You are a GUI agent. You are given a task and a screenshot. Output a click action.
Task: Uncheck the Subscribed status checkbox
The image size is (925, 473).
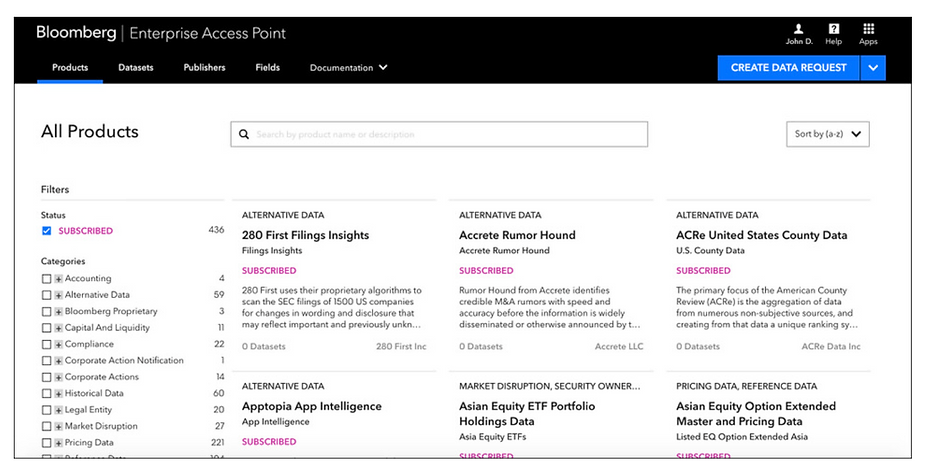[x=47, y=231]
